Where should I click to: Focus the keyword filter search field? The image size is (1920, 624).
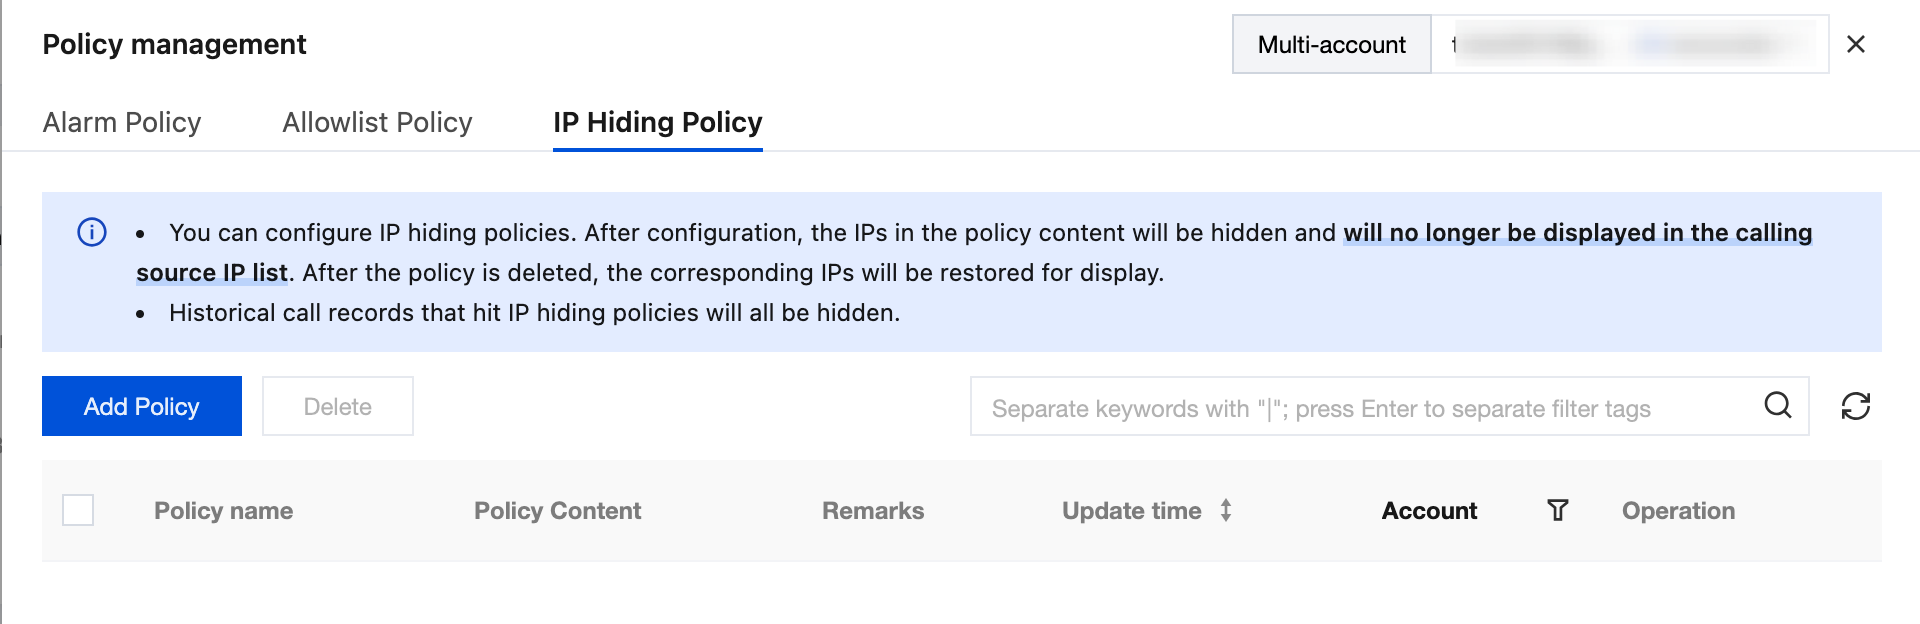1360,408
